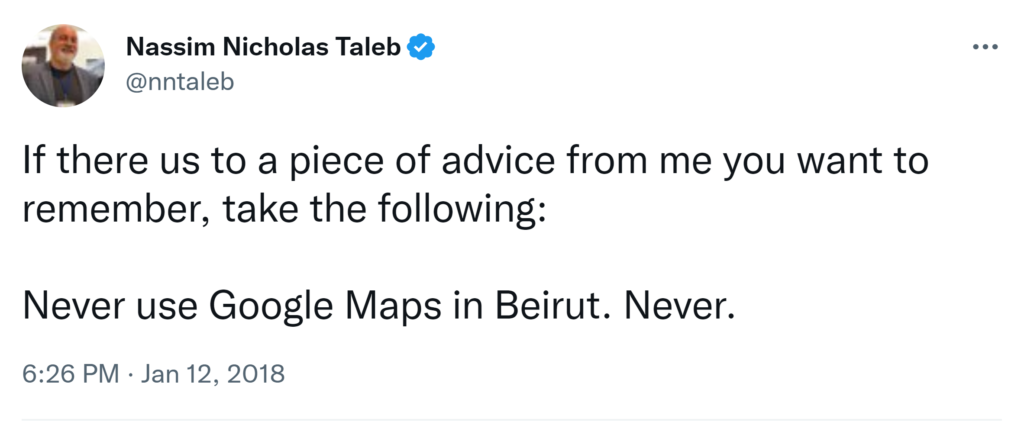Click the tweet's first line about advice
1024x438 pixels.
coord(475,162)
